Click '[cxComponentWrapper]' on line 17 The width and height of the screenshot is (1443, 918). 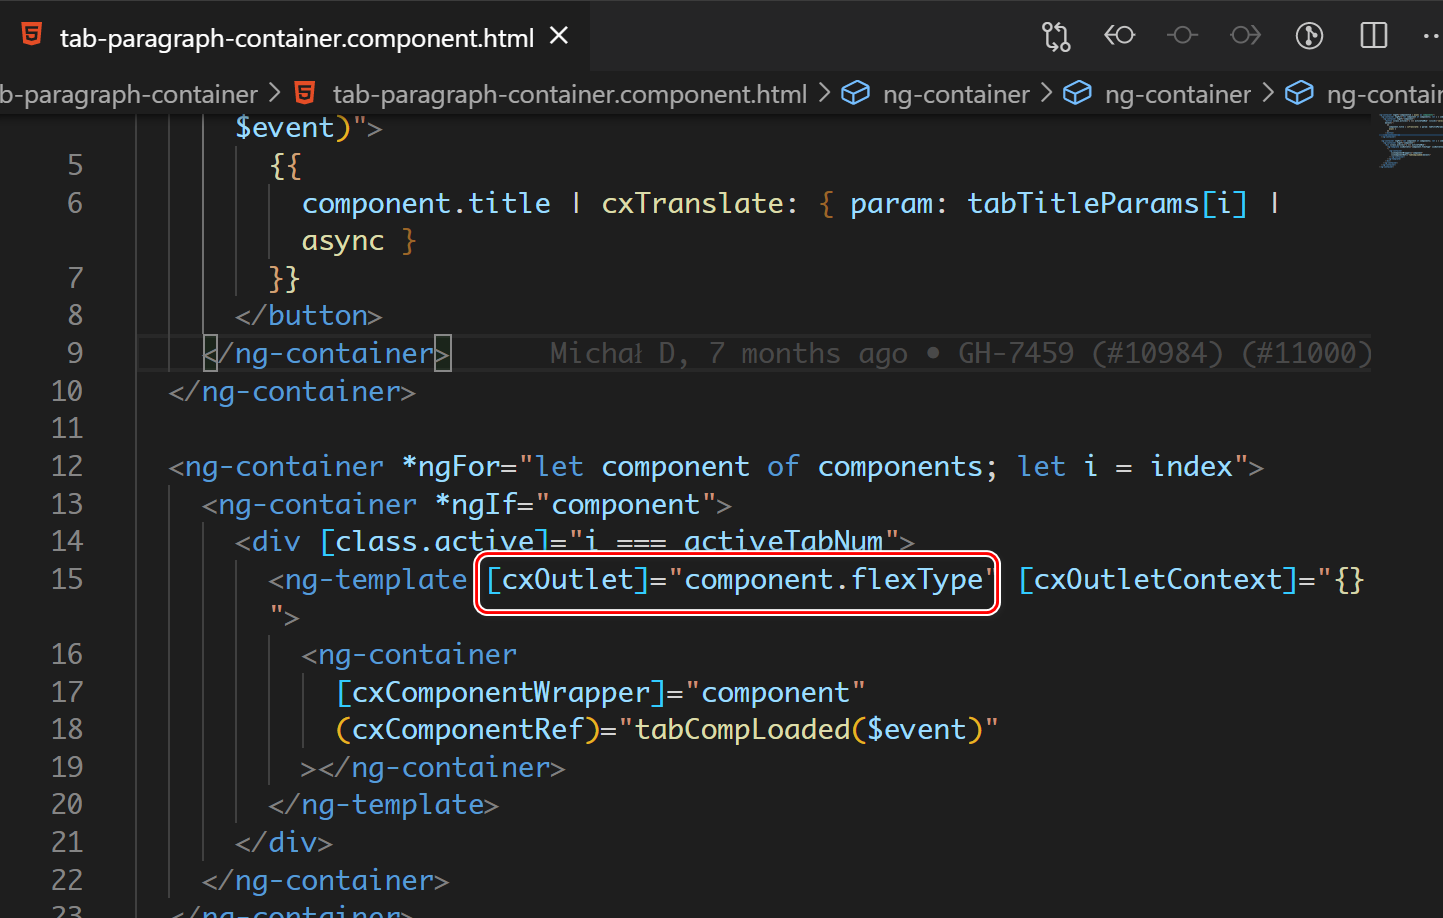pos(501,692)
